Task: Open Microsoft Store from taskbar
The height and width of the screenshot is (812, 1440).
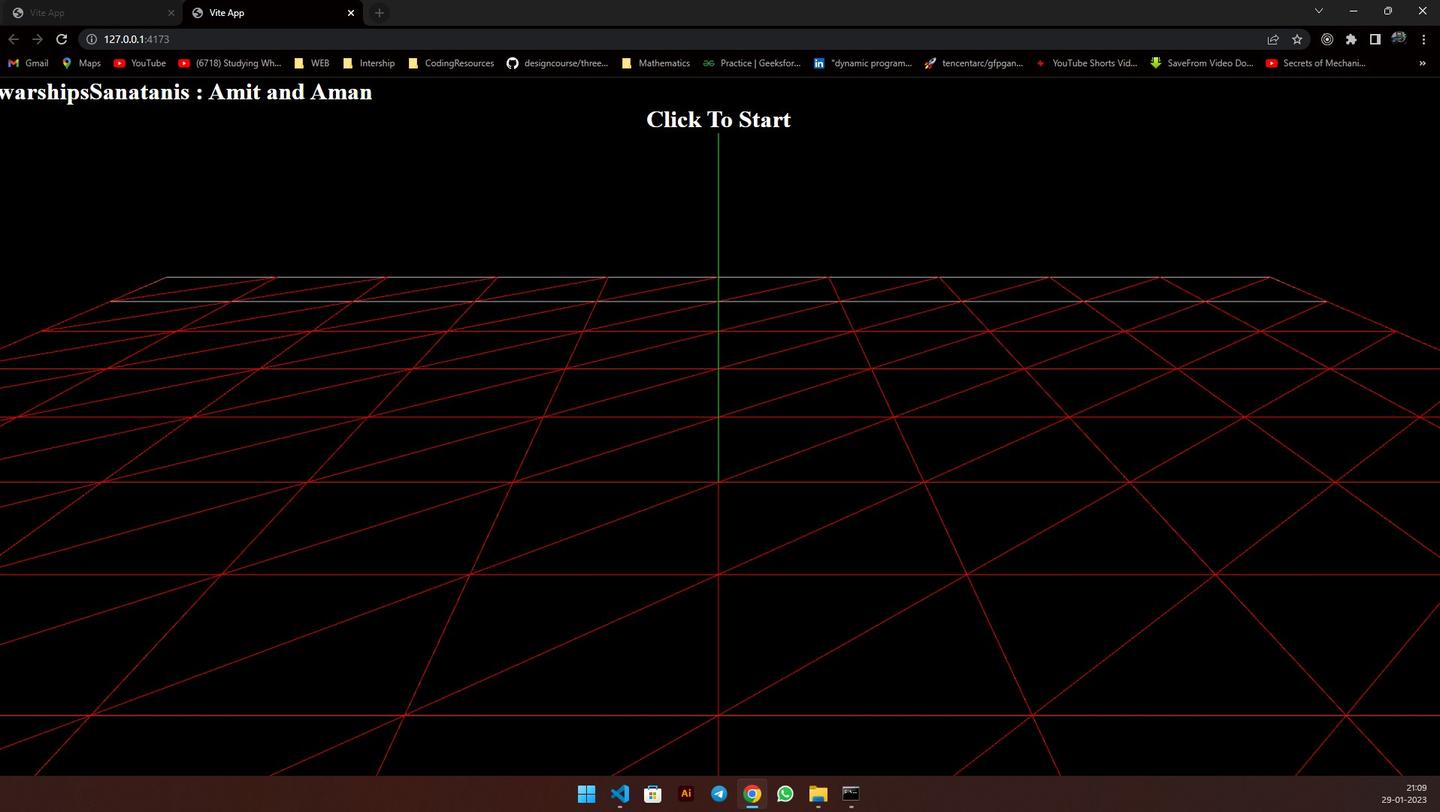Action: point(653,794)
